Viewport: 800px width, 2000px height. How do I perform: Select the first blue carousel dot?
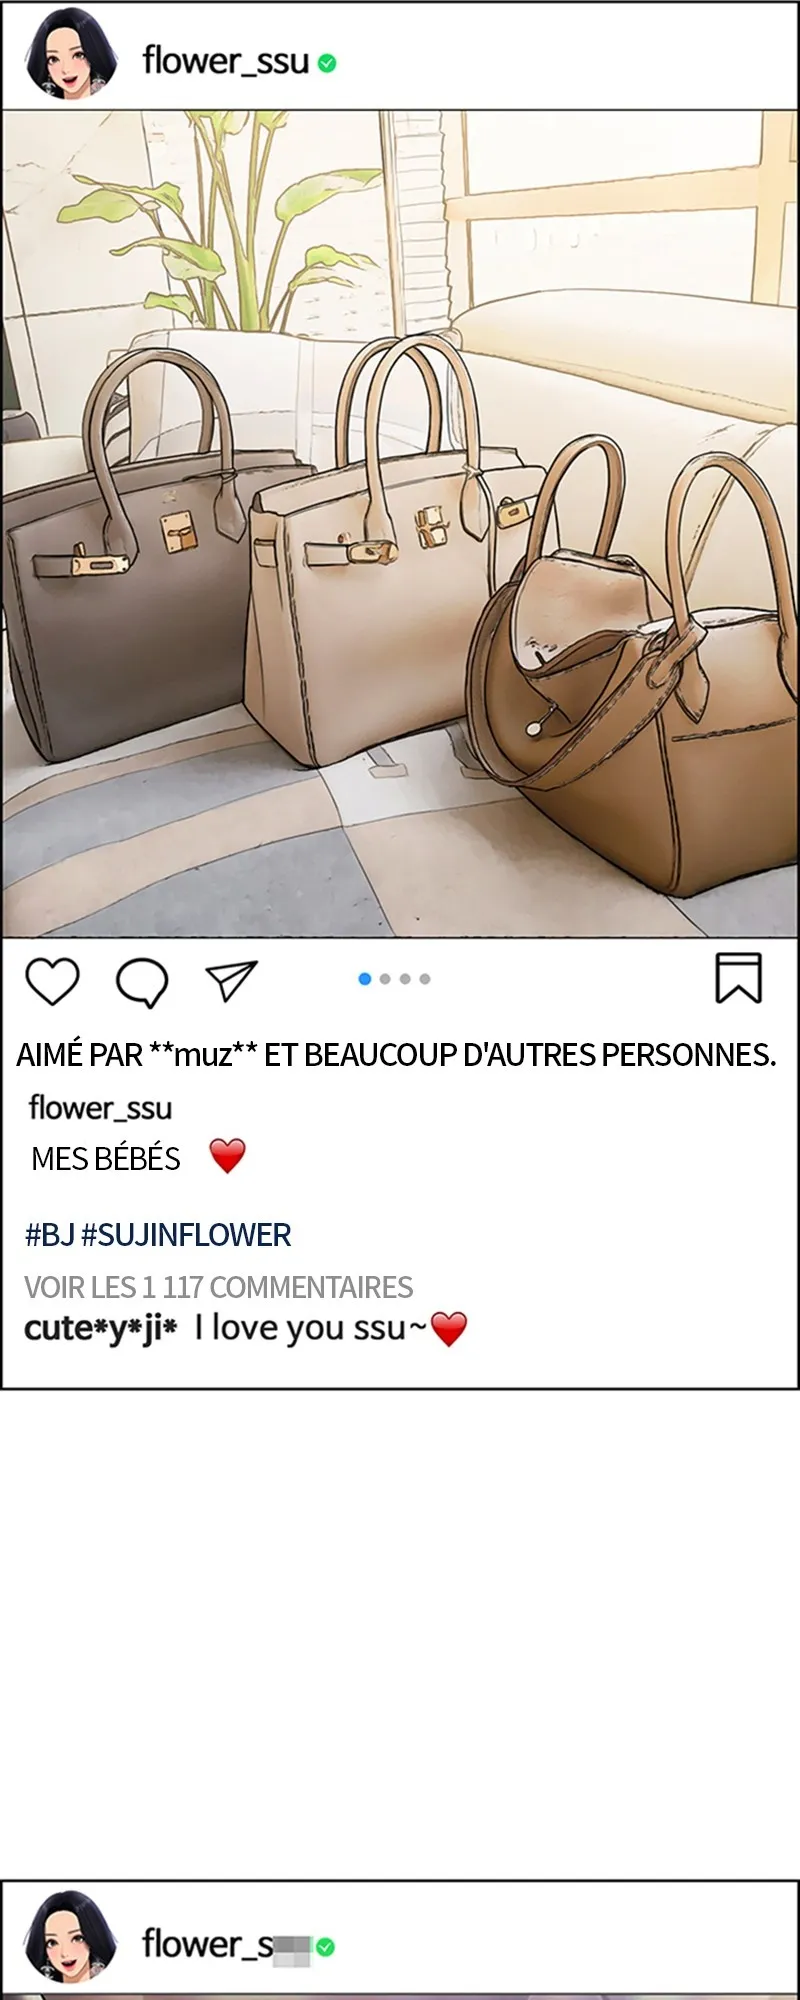[x=365, y=979]
